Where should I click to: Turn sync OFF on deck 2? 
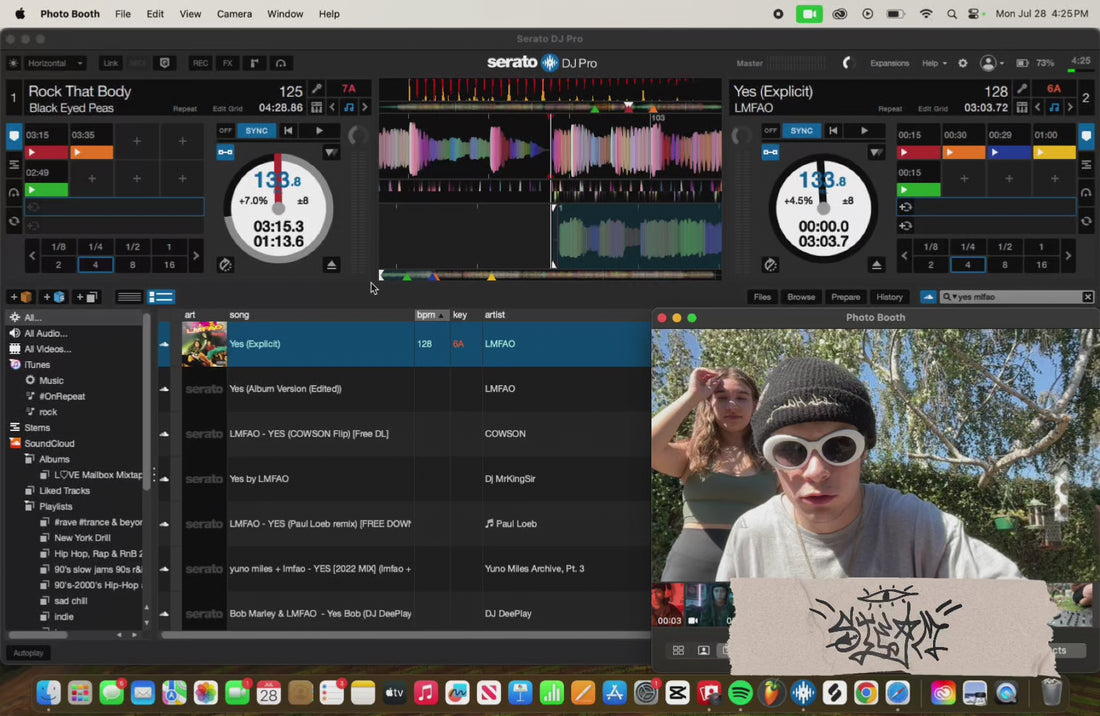pos(770,130)
